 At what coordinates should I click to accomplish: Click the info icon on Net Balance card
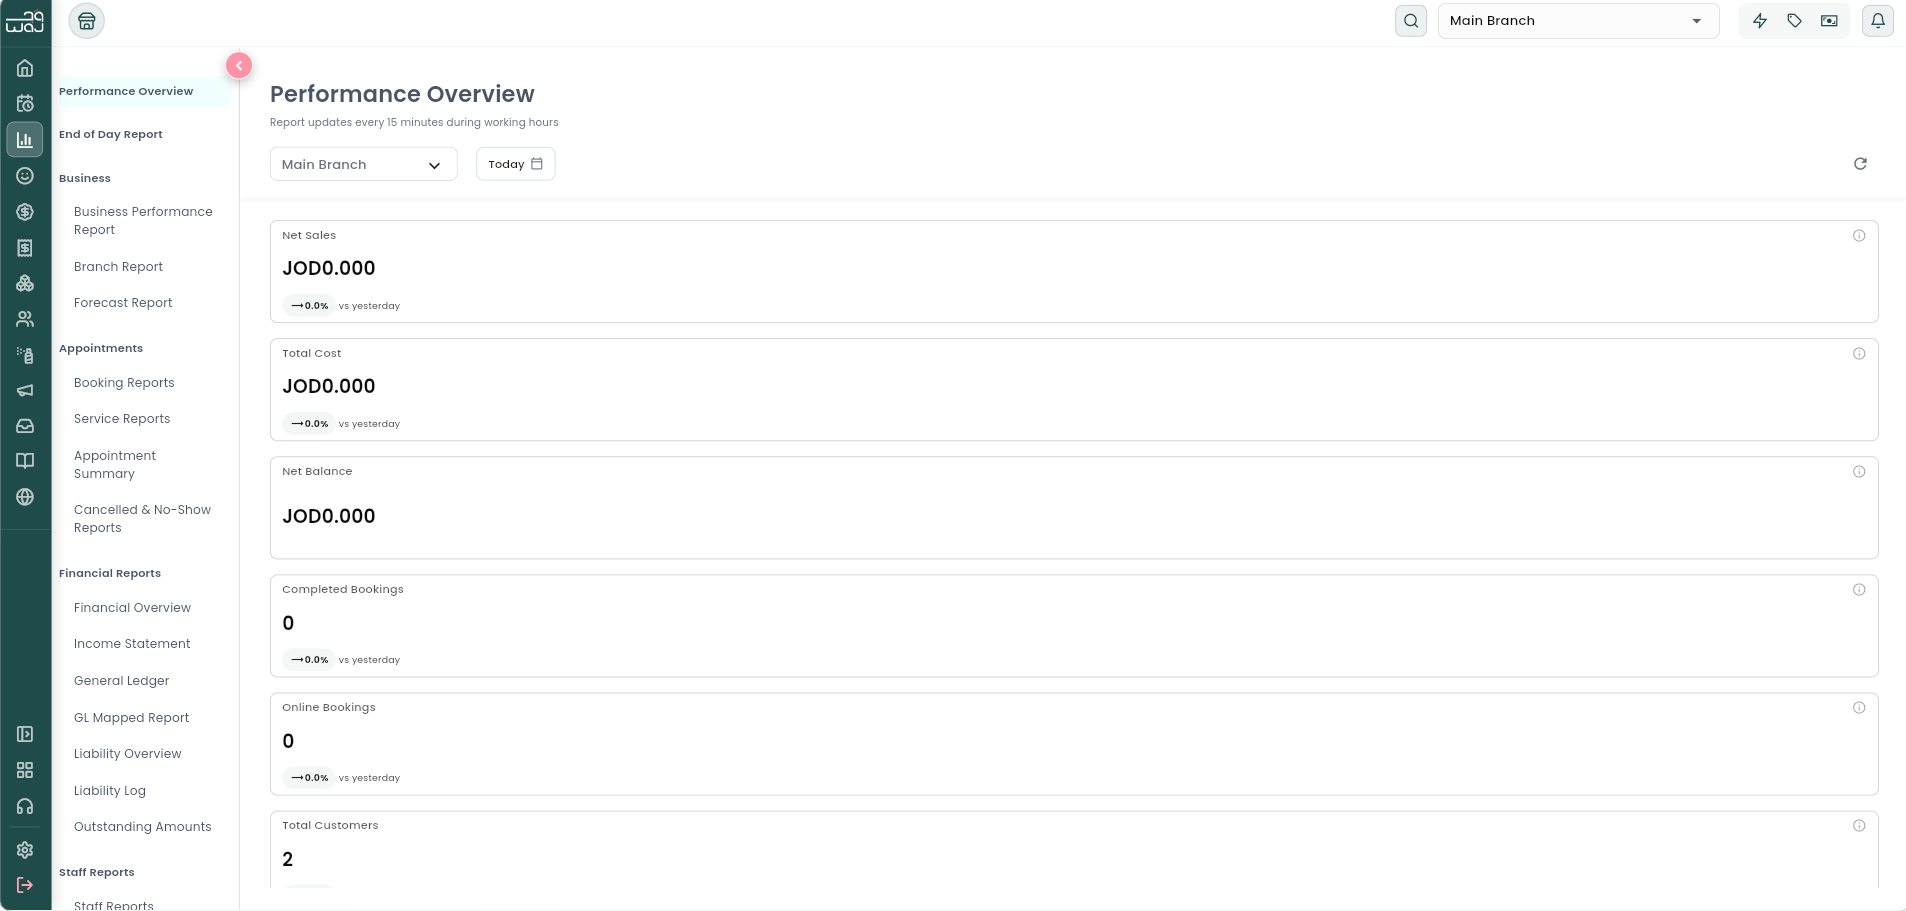pos(1859,472)
